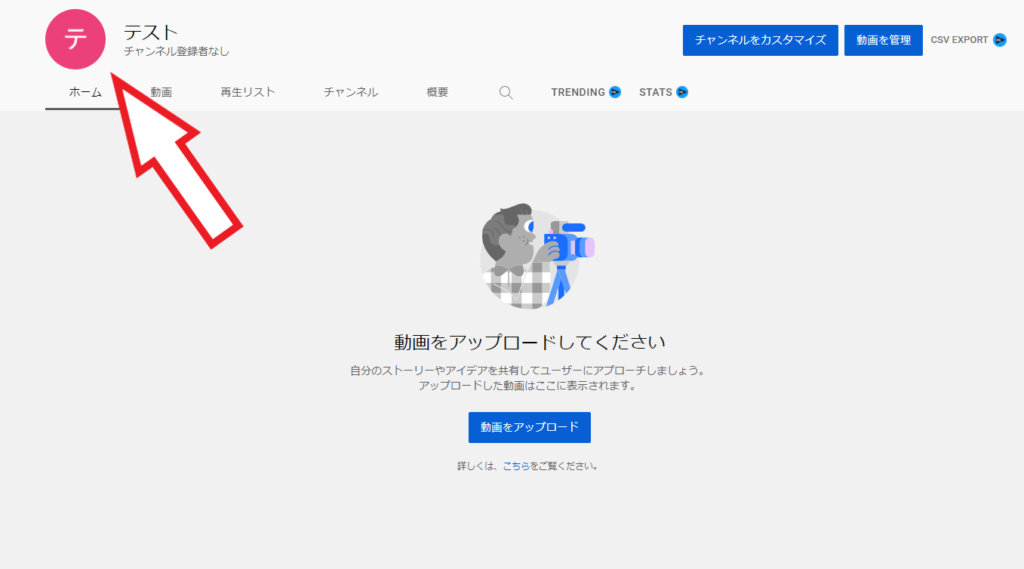Click the CSV EXPORT text label
The height and width of the screenshot is (569, 1024).
[x=959, y=40]
